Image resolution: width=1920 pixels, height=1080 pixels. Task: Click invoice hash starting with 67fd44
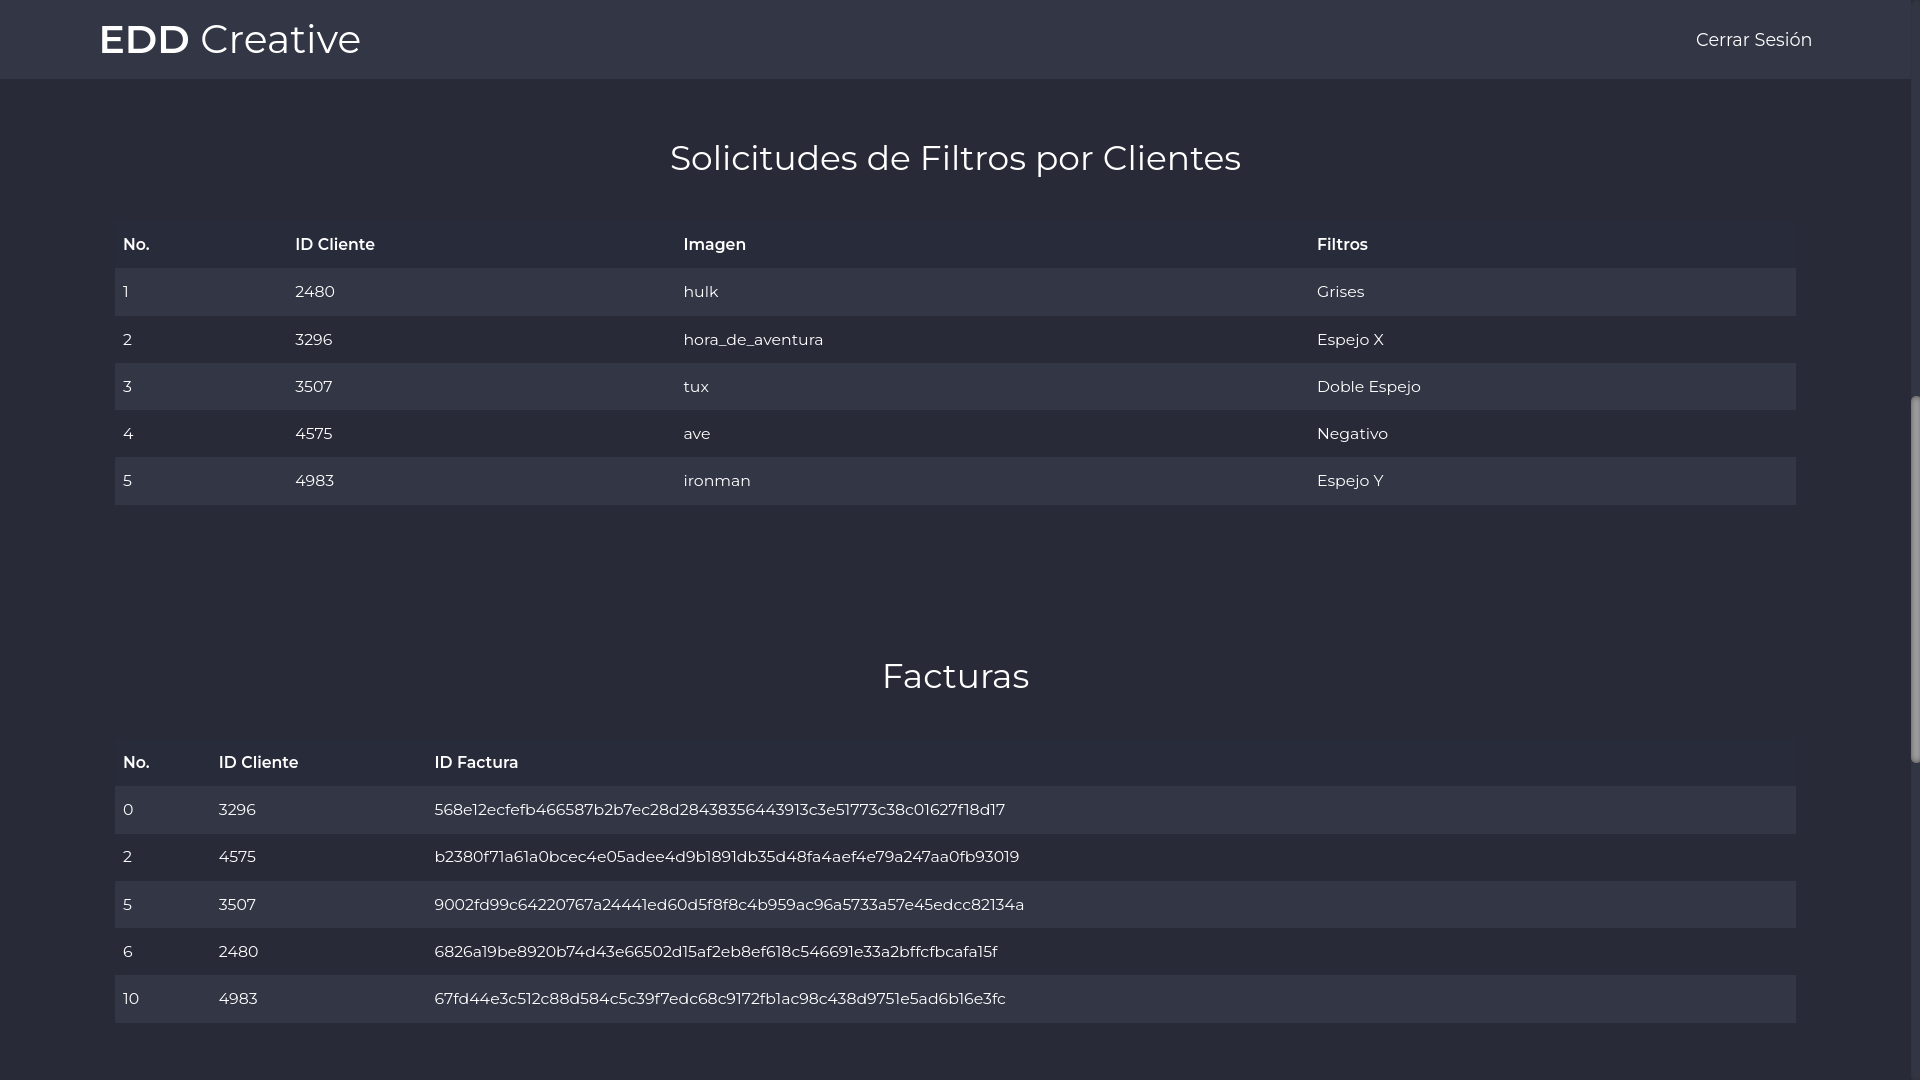coord(719,999)
